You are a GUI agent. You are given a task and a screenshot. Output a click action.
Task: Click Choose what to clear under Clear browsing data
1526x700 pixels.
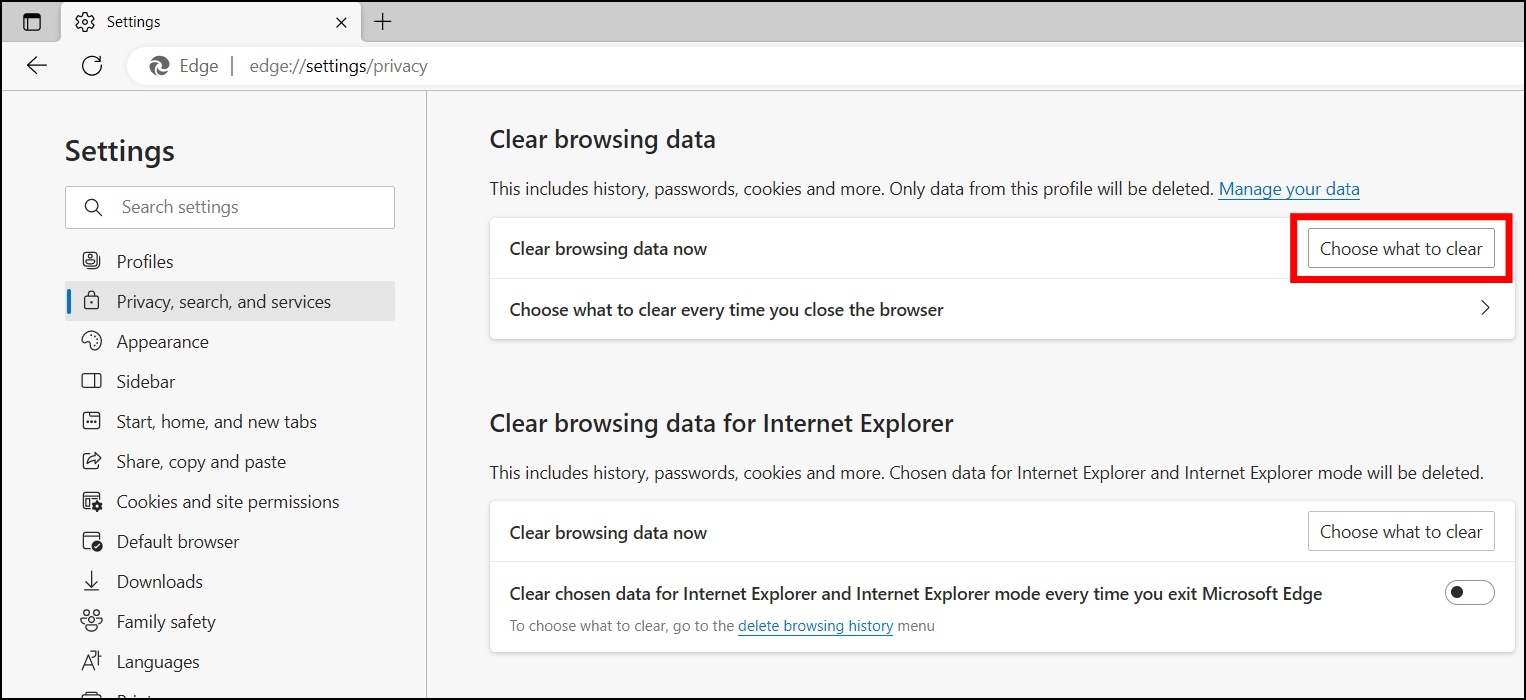tap(1401, 249)
